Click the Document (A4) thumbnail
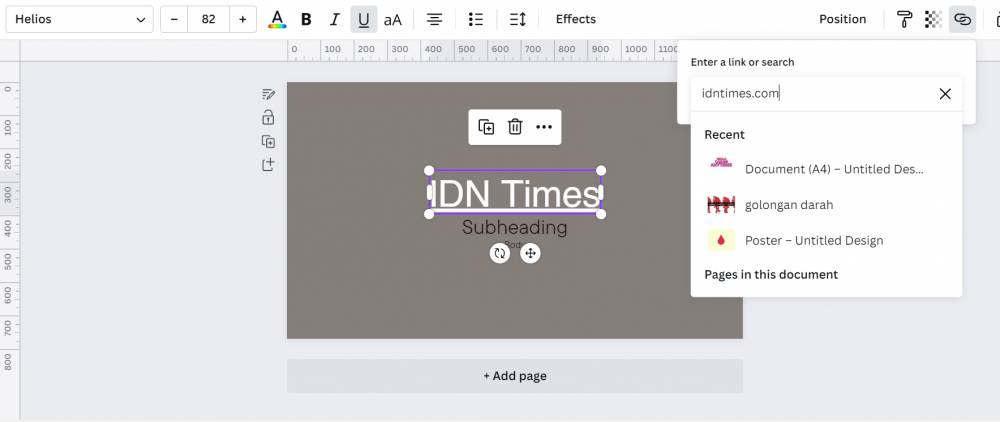1000x422 pixels. pos(721,164)
